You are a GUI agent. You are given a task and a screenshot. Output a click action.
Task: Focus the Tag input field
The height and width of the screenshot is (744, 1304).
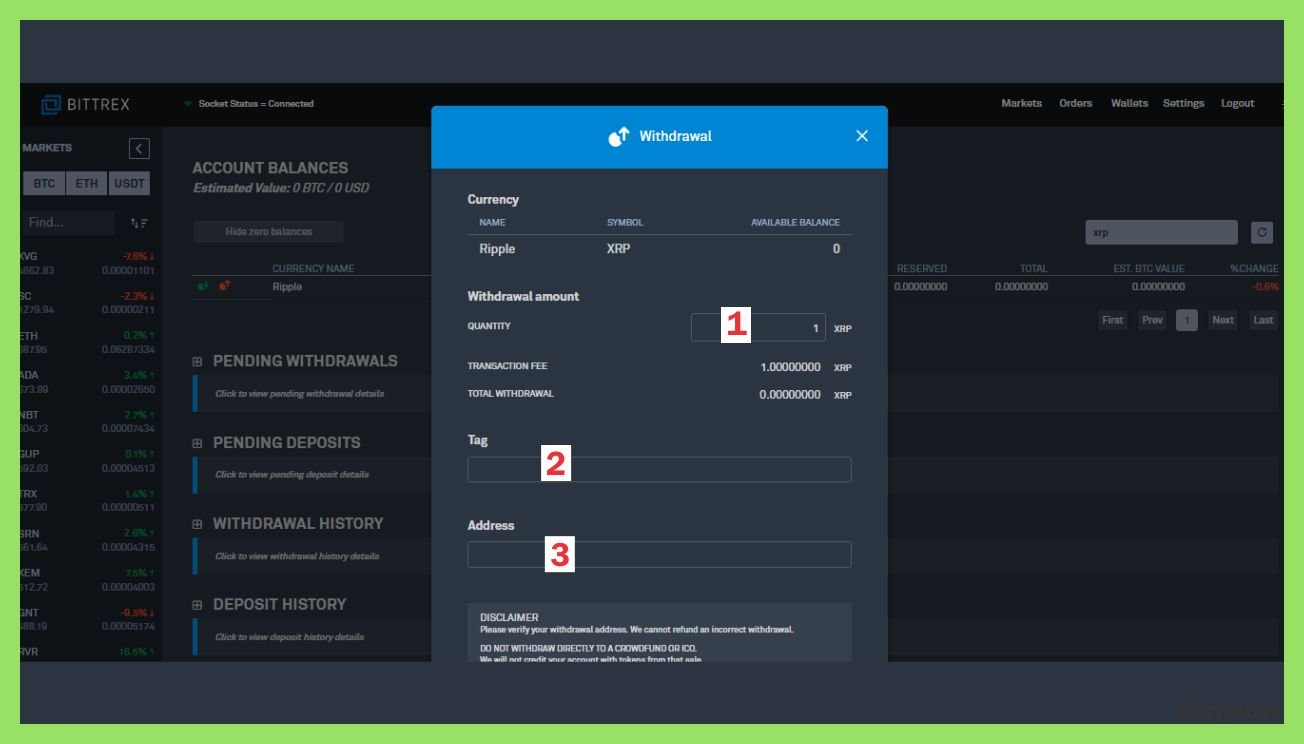pos(659,469)
